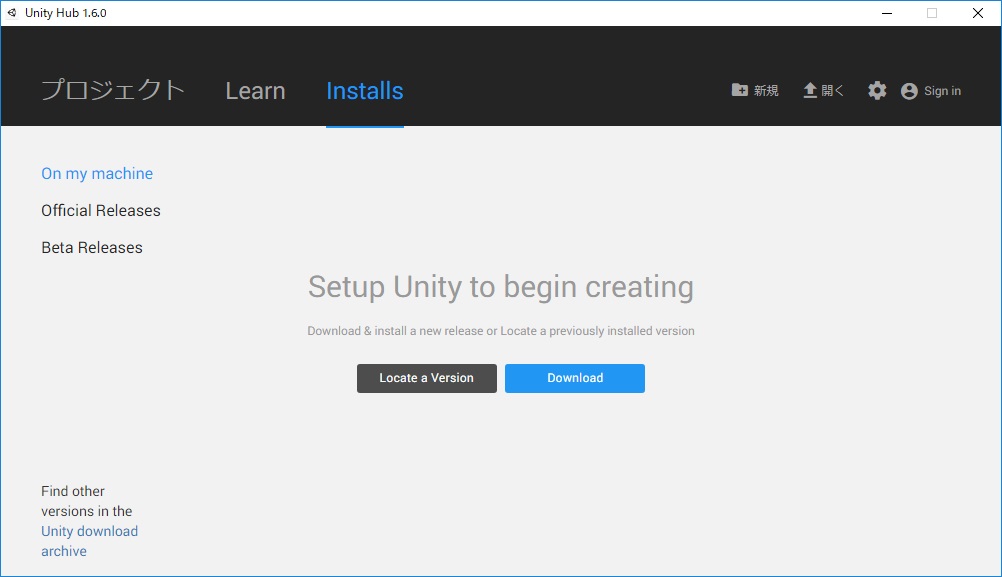1002x577 pixels.
Task: Click the disabled maximize button
Action: pos(932,13)
